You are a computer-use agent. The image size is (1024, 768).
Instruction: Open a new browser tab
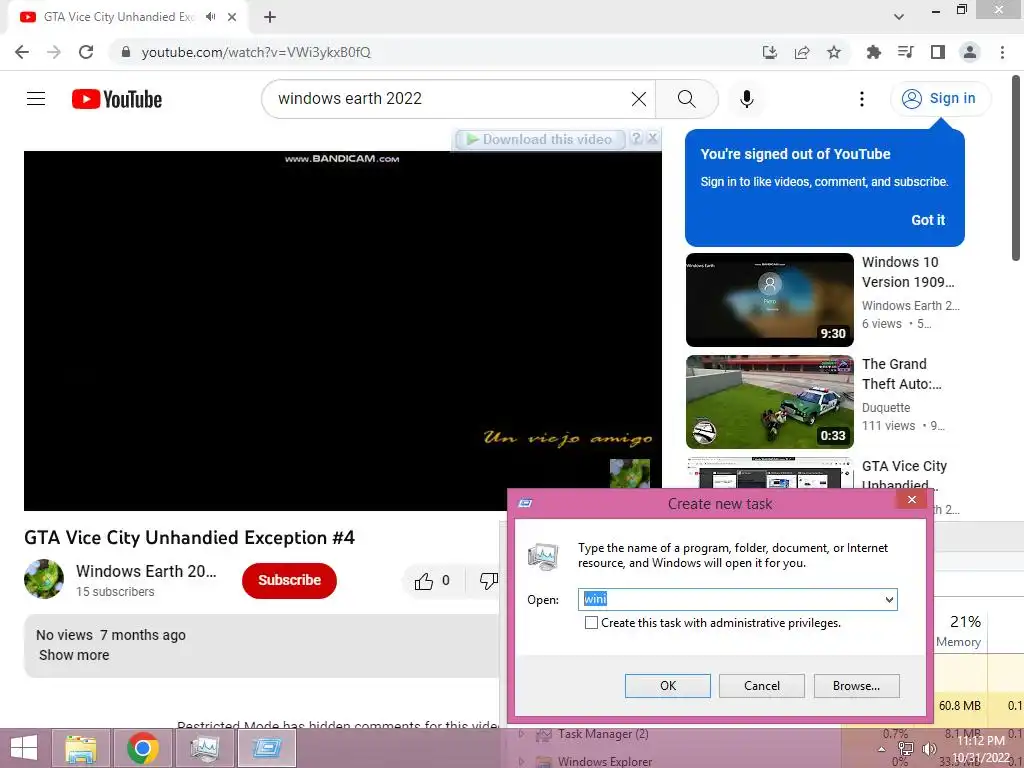click(270, 17)
